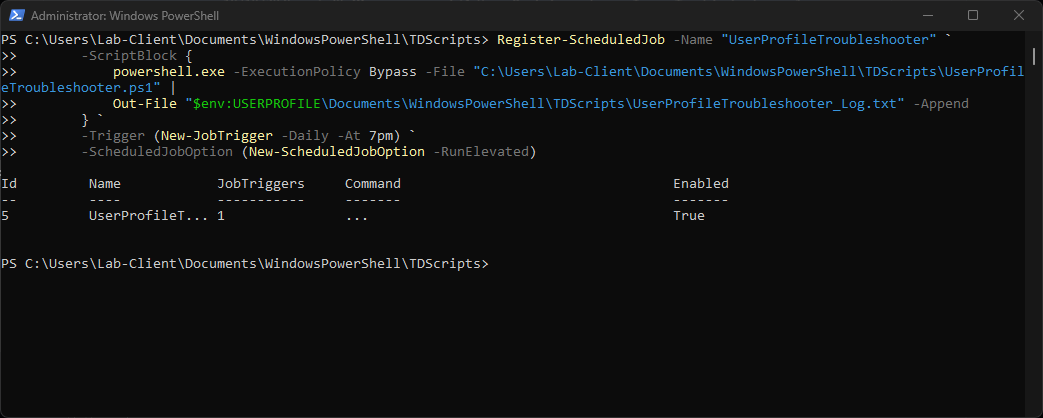
Task: Click the -ScriptBlock parameter text
Action: tap(129, 56)
